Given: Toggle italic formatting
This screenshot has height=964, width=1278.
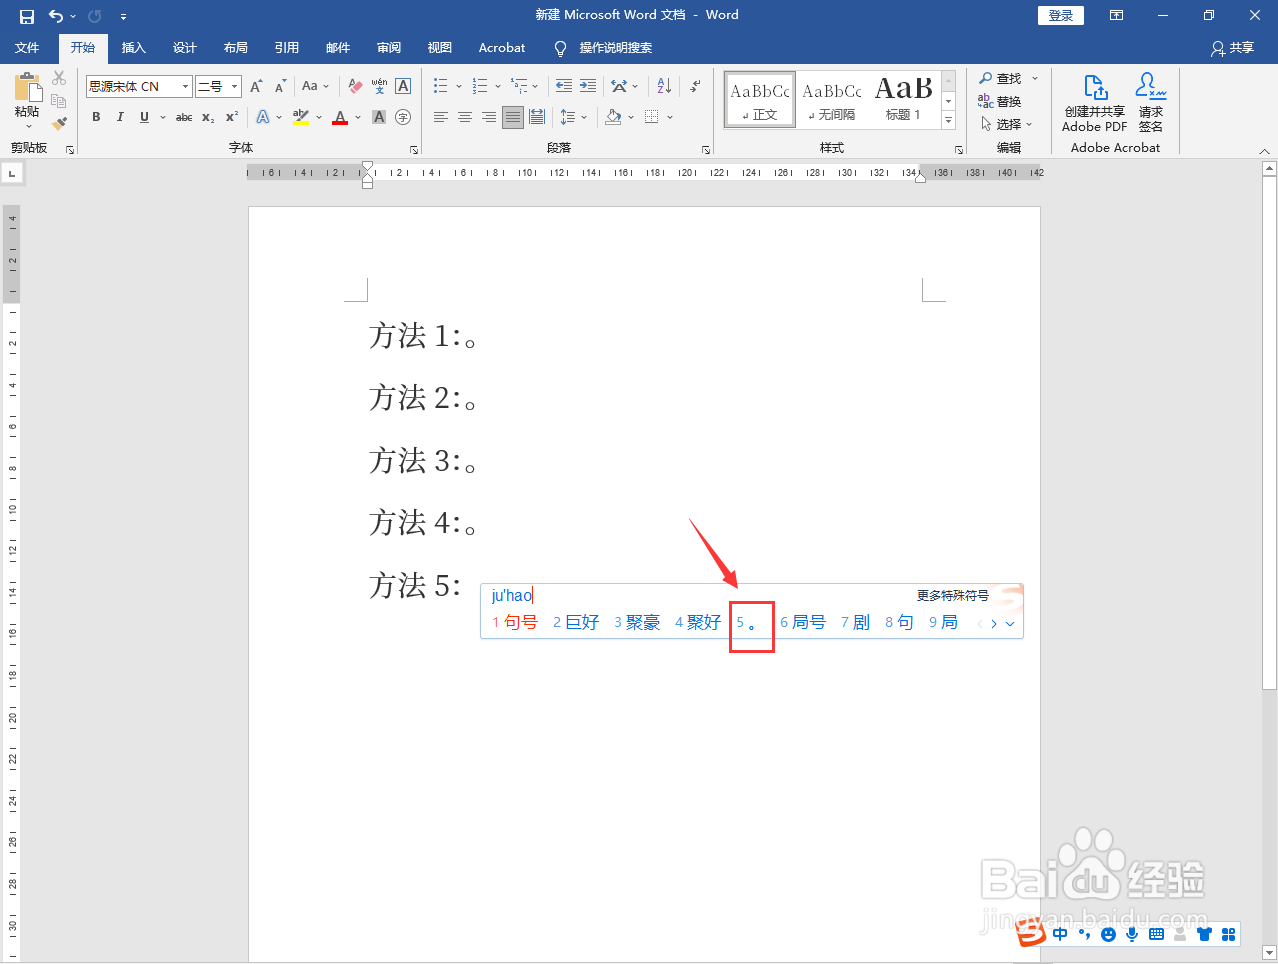Looking at the screenshot, I should click(120, 117).
